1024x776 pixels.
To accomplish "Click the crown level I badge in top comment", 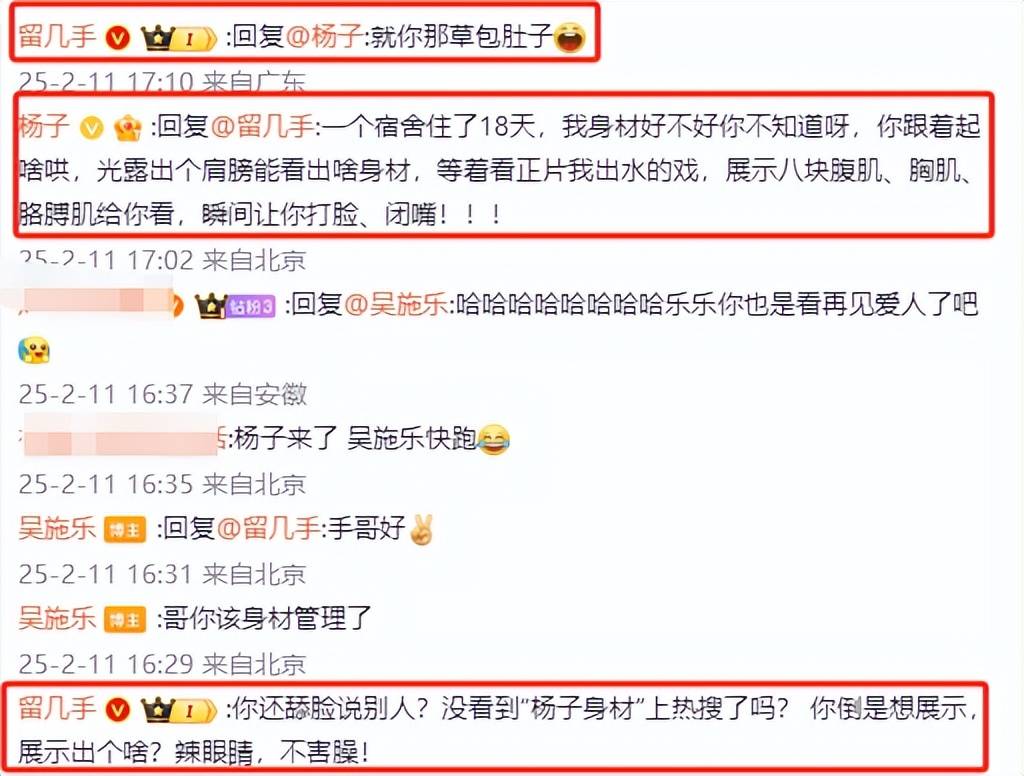I will click(x=178, y=38).
